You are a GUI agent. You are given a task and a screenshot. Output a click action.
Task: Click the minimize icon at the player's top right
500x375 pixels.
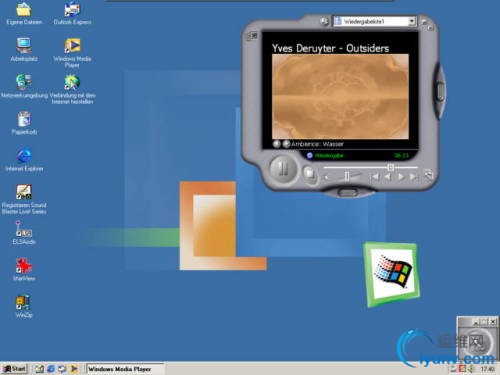424,22
